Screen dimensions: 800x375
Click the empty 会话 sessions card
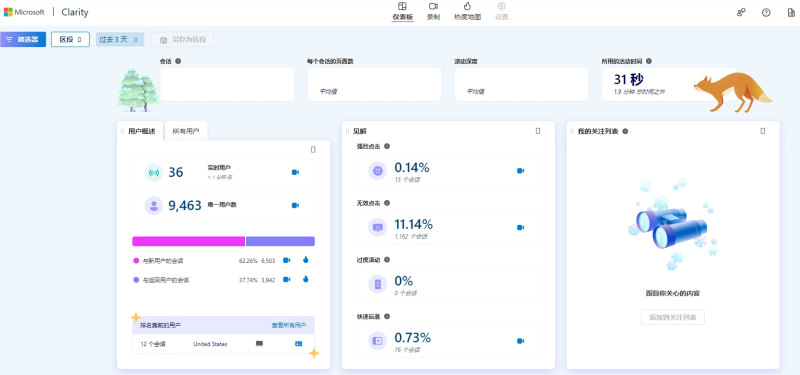point(227,84)
